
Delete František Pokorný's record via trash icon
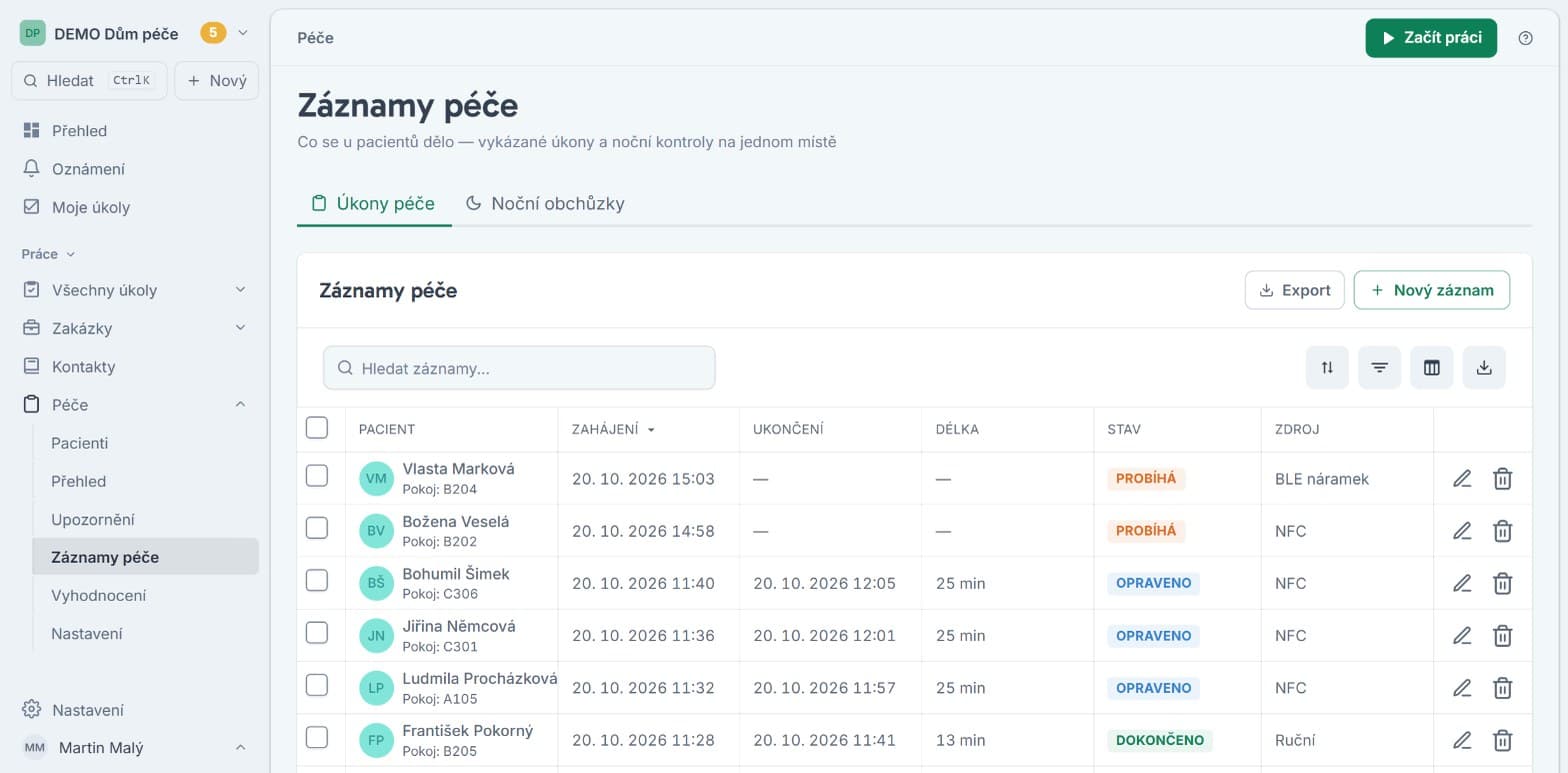[1502, 740]
